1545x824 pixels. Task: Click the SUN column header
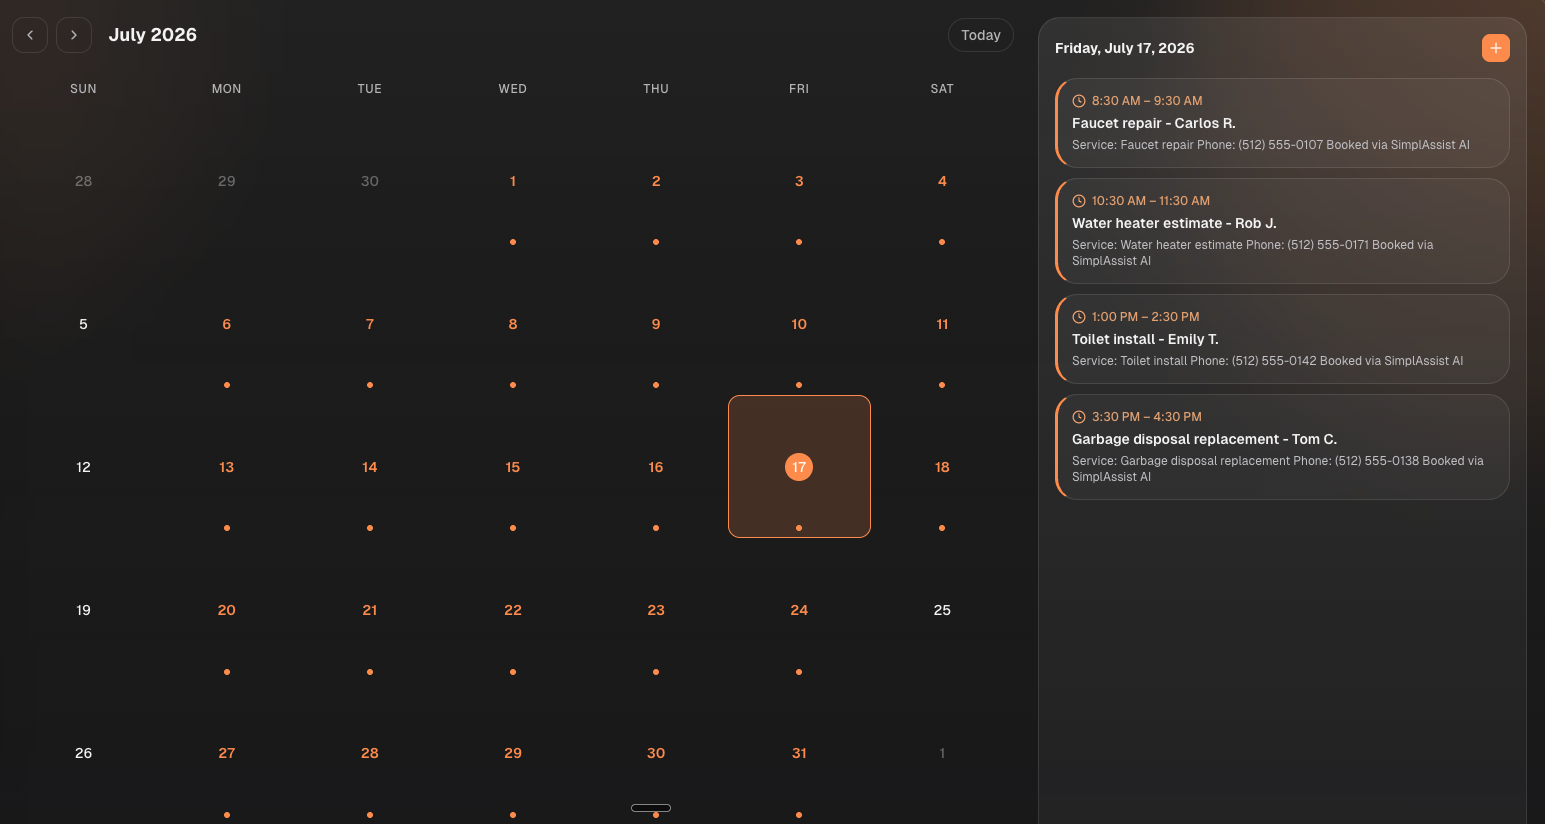click(x=83, y=89)
